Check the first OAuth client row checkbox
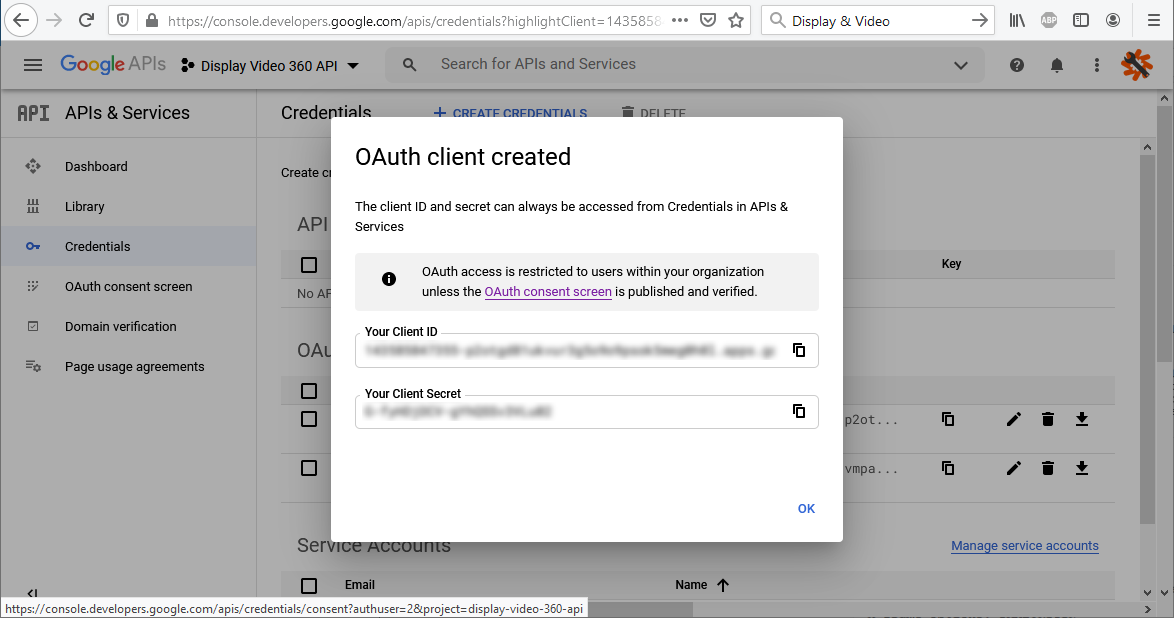 tap(309, 419)
